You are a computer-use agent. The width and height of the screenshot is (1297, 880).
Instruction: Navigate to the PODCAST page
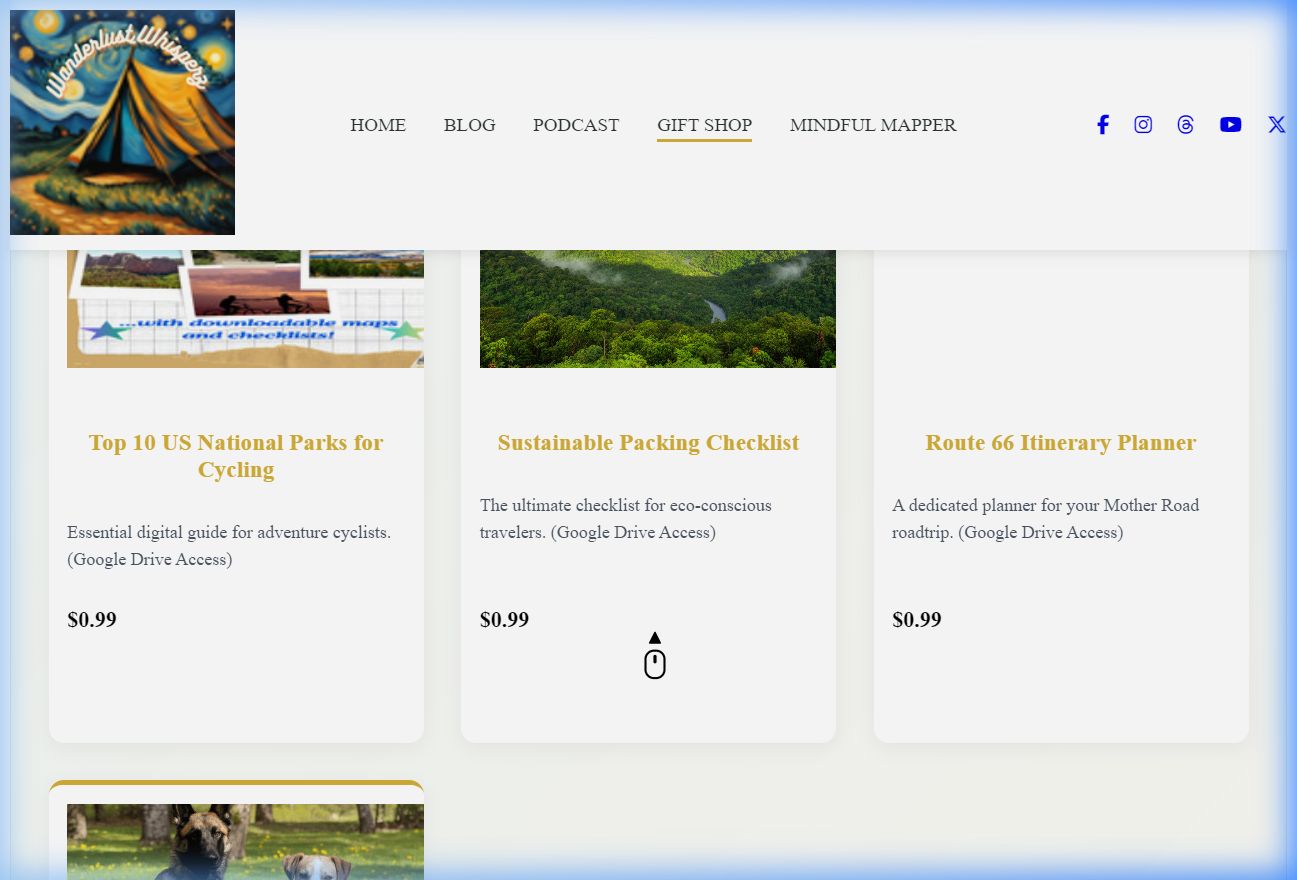576,125
